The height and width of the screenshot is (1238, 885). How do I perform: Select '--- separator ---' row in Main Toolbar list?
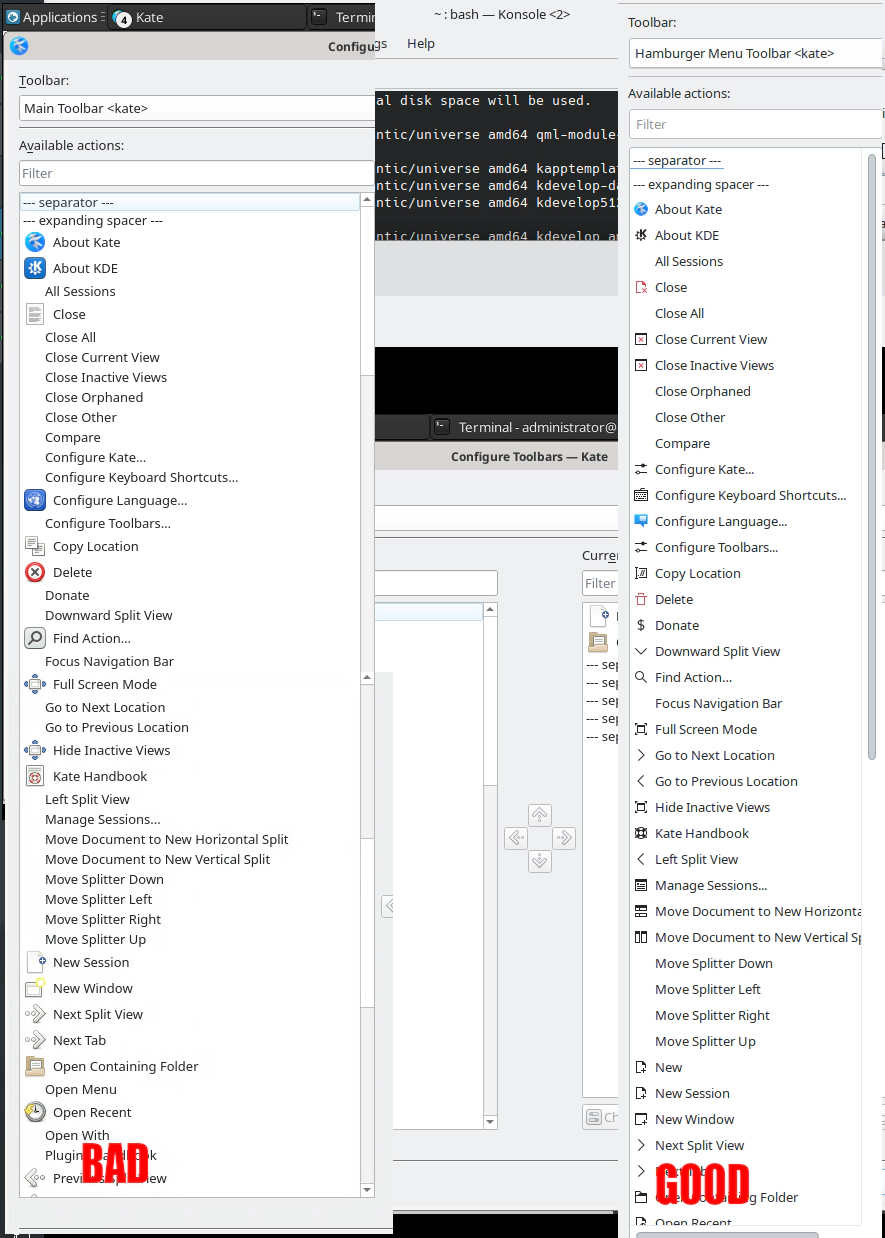tap(189, 202)
